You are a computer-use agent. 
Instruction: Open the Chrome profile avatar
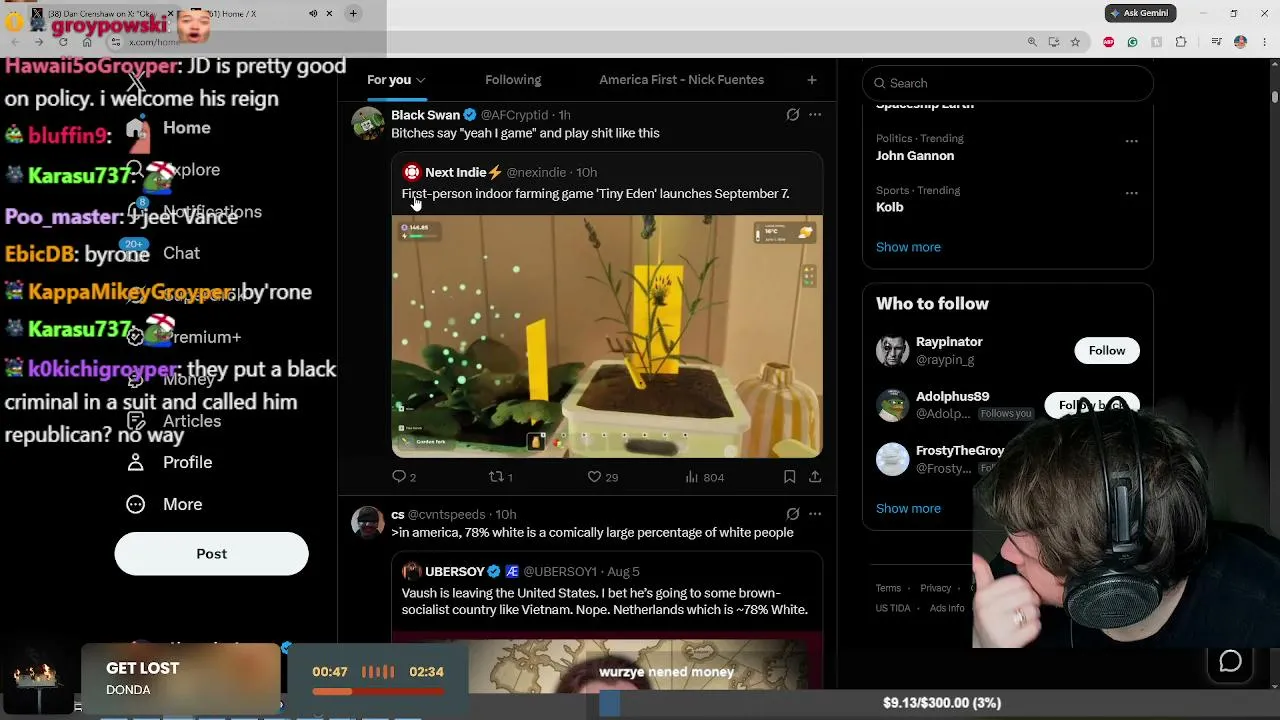click(x=1240, y=42)
